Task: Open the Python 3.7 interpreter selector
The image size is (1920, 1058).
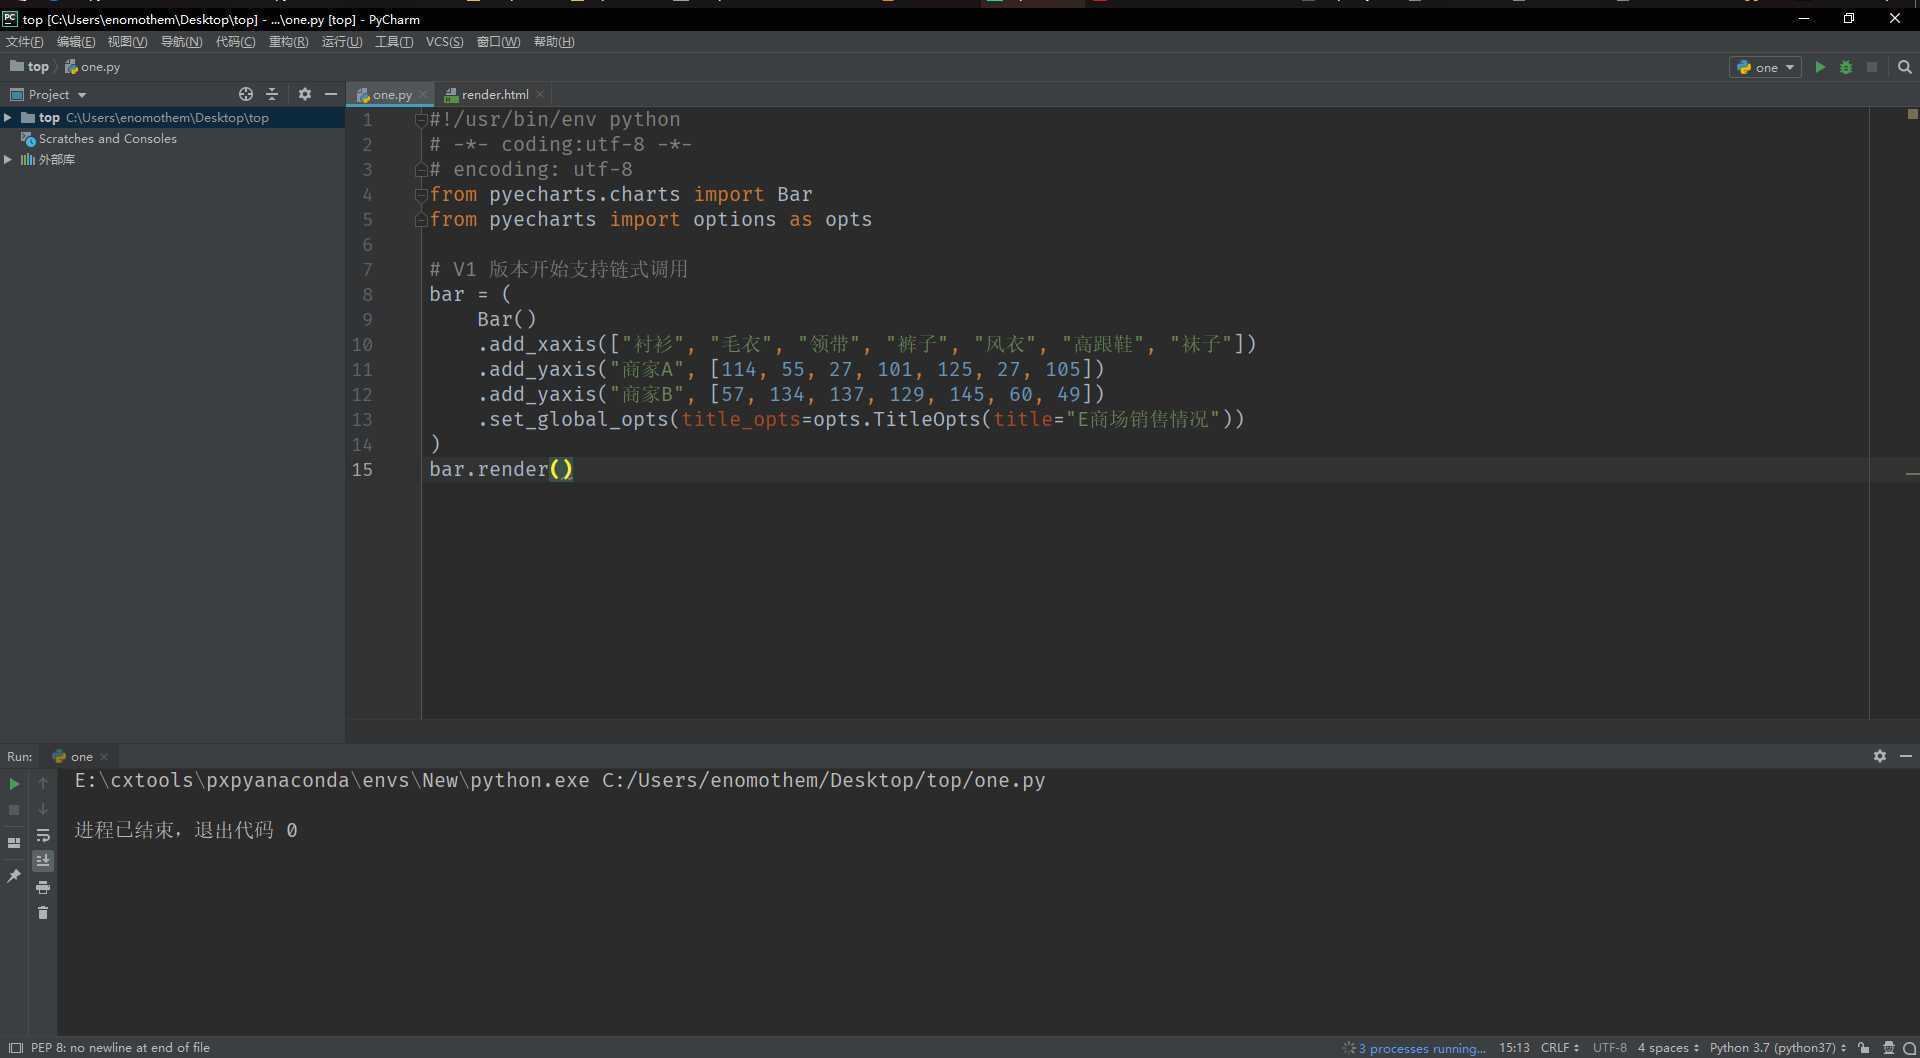Action: 1778,1048
